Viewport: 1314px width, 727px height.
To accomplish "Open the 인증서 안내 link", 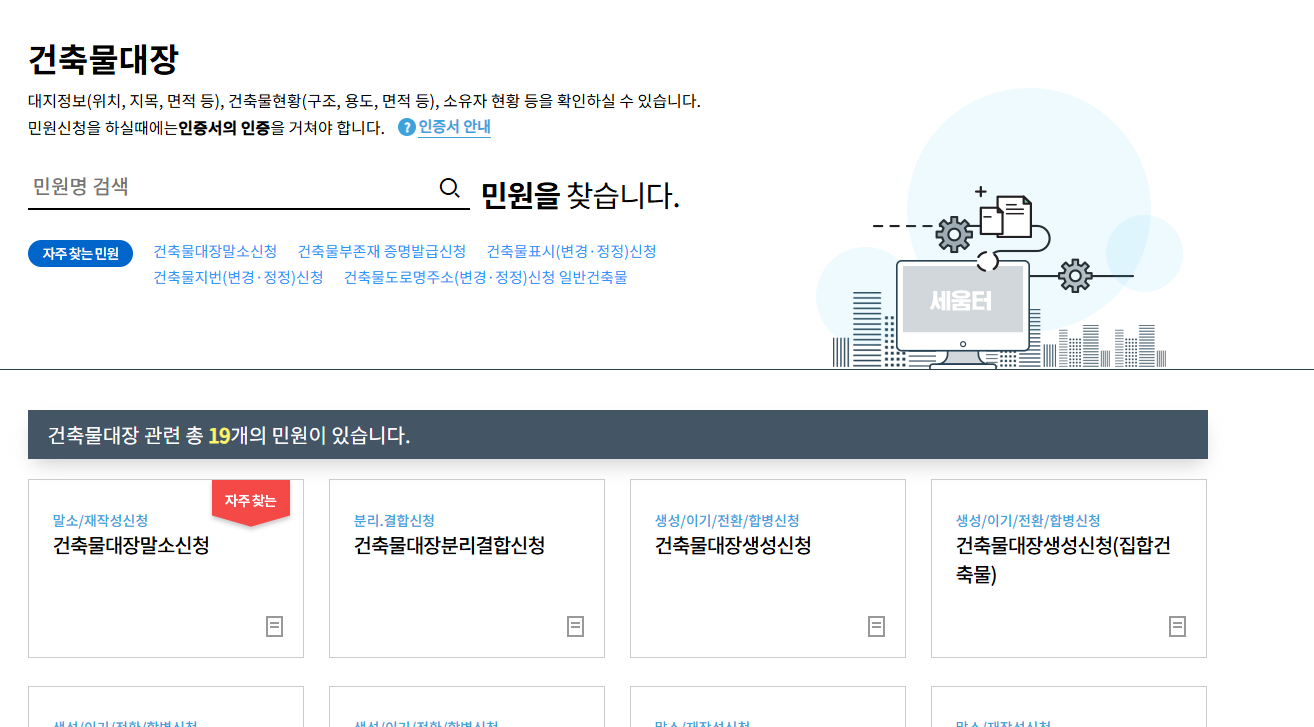I will (x=454, y=127).
